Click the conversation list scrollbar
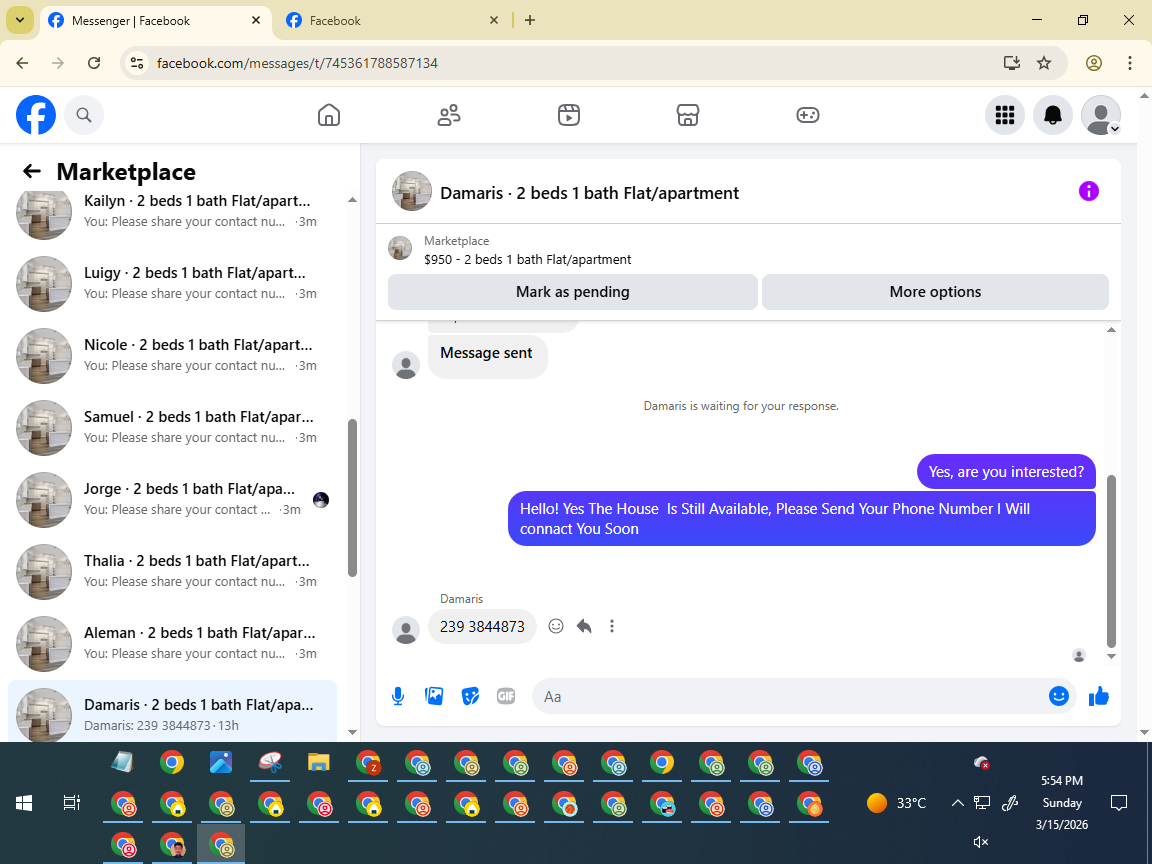1152x864 pixels. pyautogui.click(x=352, y=498)
